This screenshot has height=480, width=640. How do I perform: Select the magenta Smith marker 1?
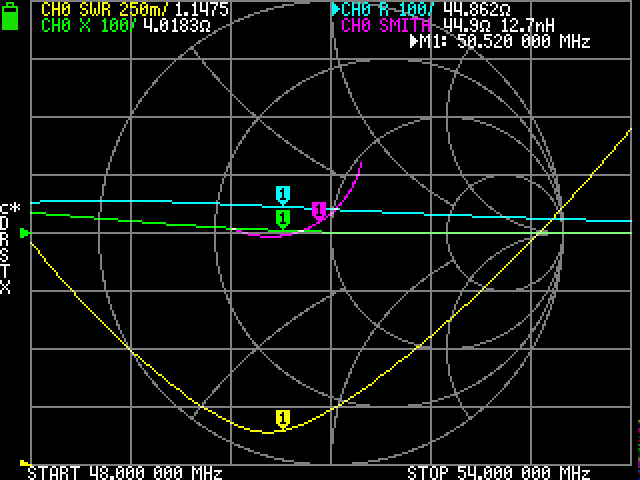coord(319,211)
